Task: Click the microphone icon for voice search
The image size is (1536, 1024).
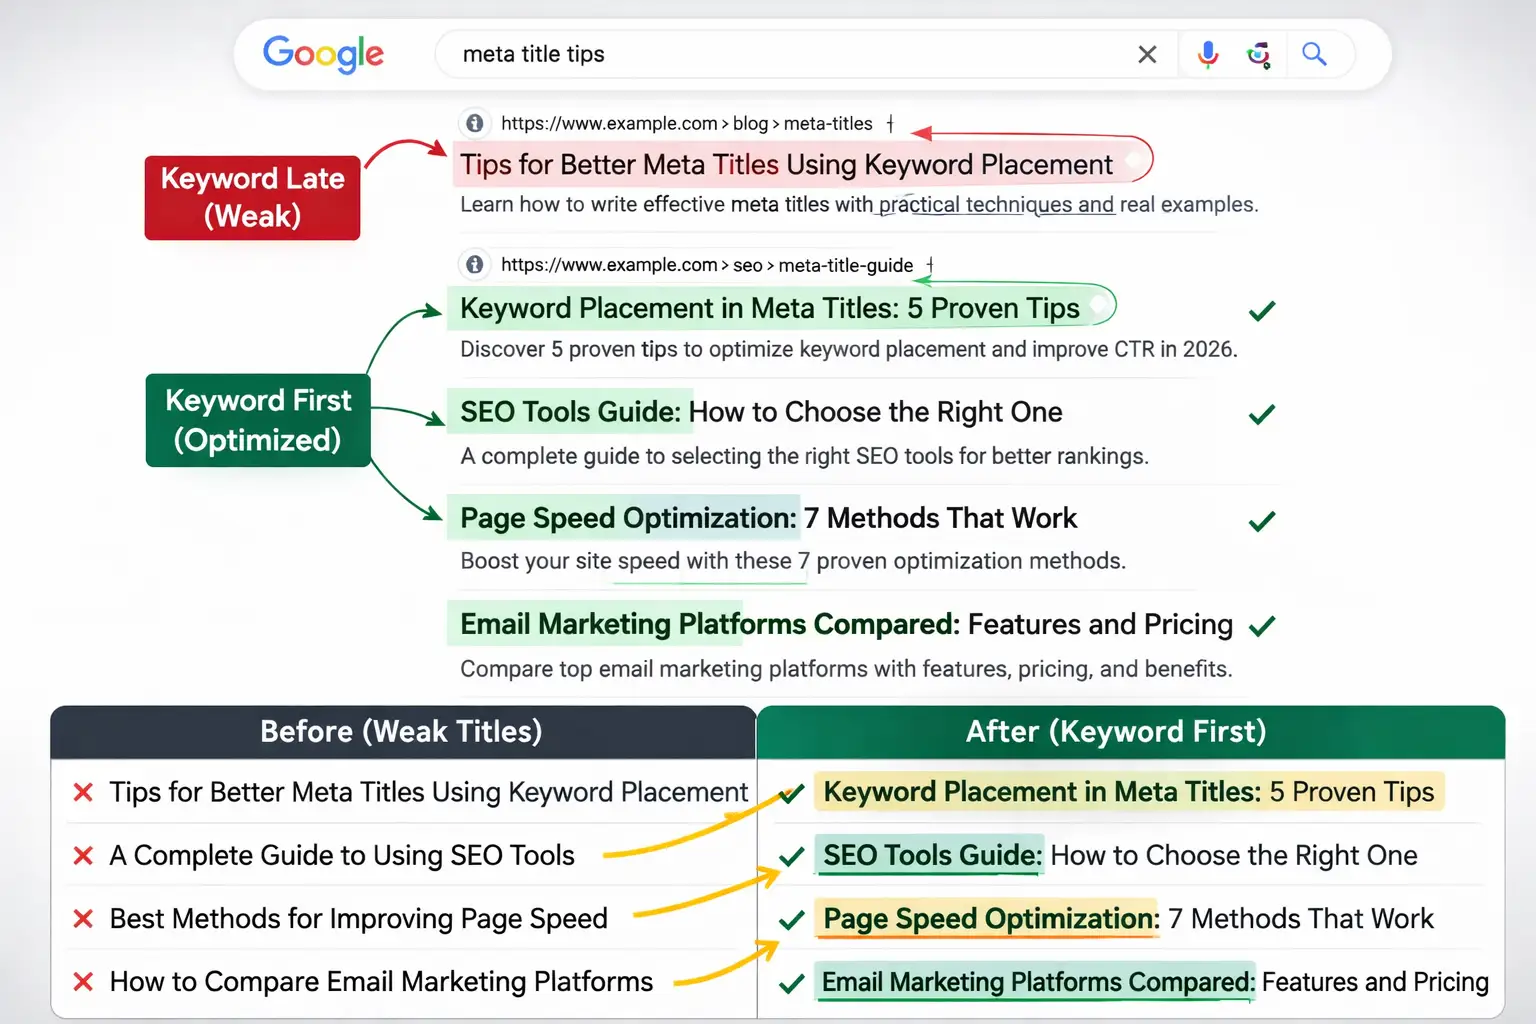Action: [x=1208, y=54]
